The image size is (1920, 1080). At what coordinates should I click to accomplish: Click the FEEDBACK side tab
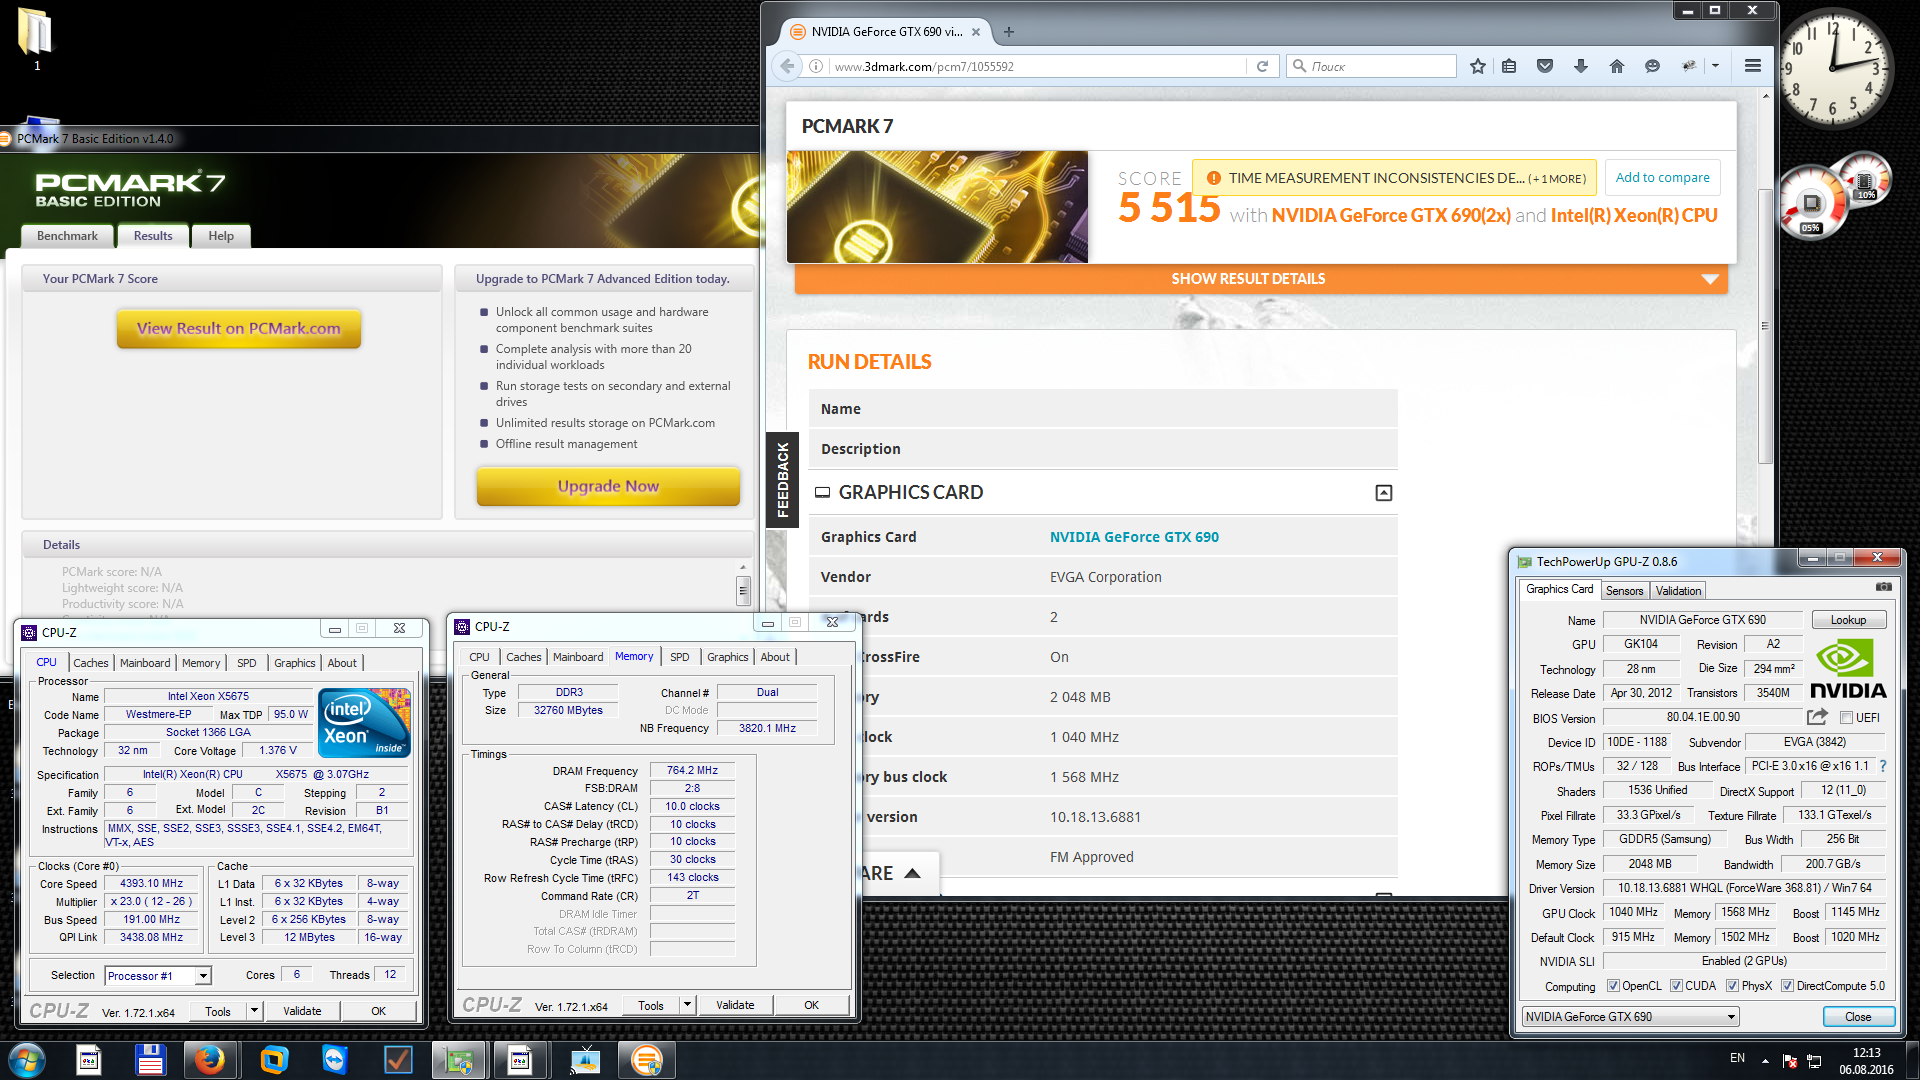782,480
